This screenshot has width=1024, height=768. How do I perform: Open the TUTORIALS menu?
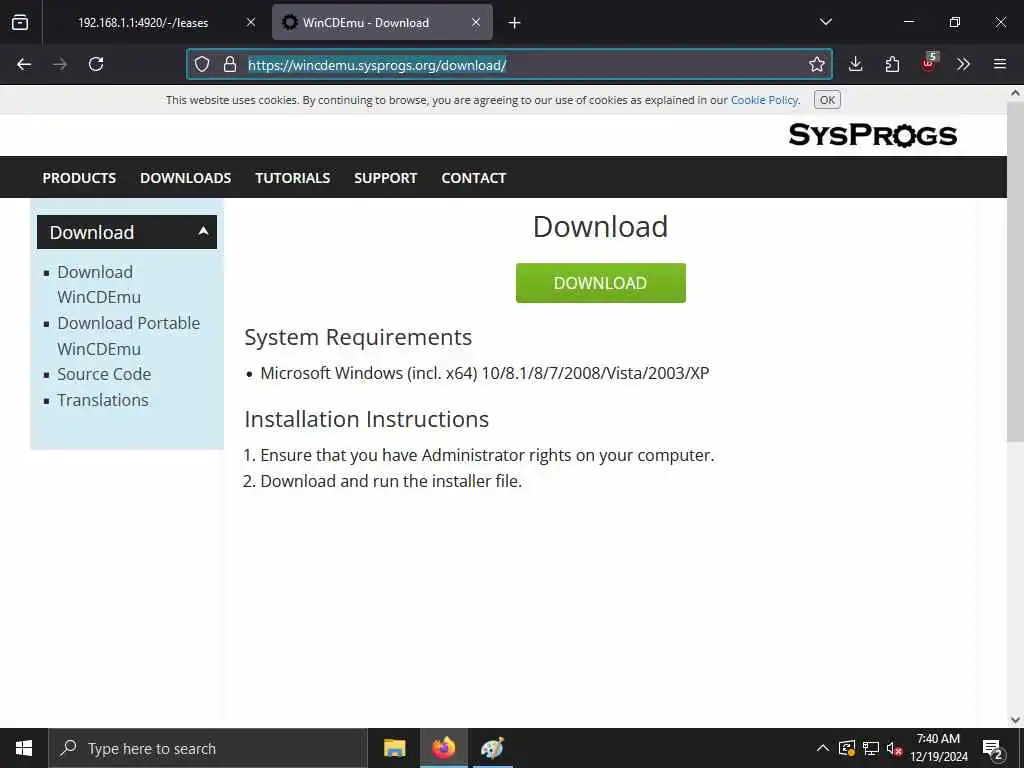293,178
